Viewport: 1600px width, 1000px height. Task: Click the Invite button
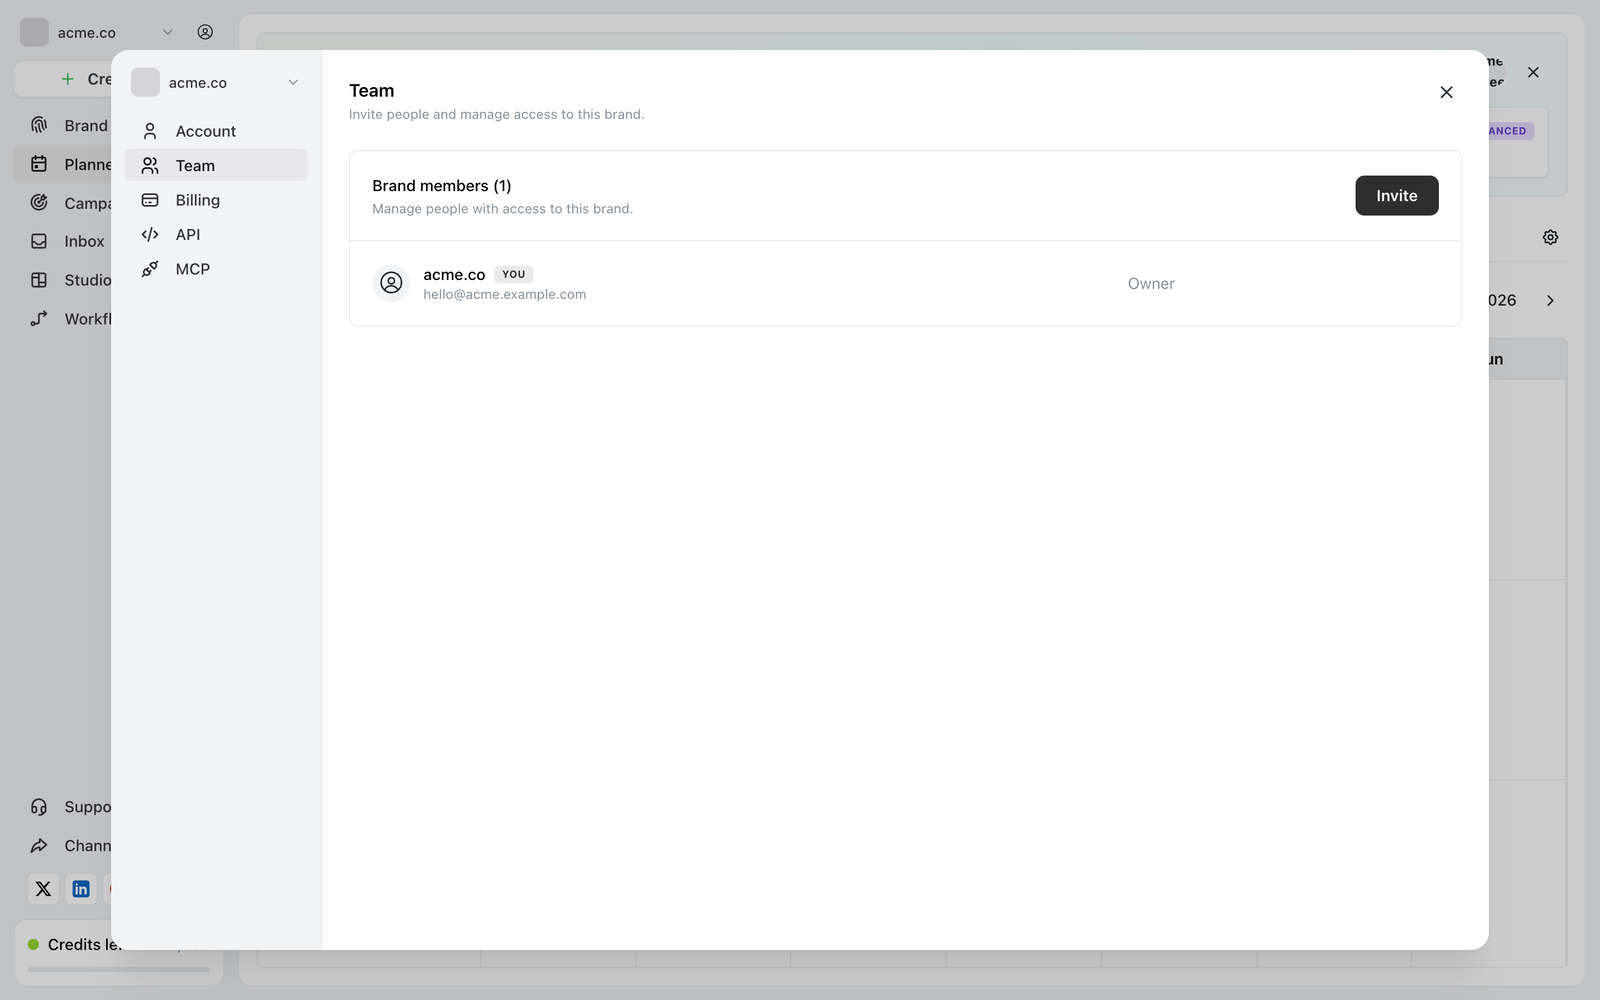coord(1396,196)
